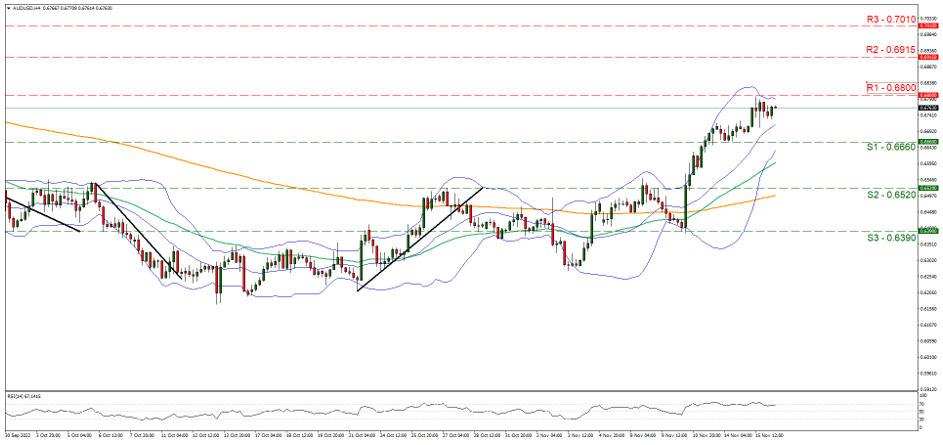Click the green 0.6660 price tag on axis
Viewport: 943px width, 445px height.
[x=927, y=142]
